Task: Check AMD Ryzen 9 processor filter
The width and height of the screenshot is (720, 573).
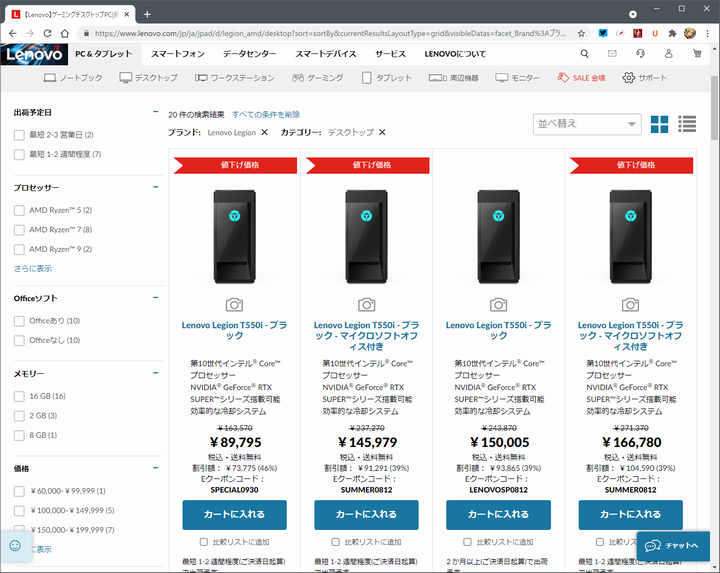Action: pos(19,249)
